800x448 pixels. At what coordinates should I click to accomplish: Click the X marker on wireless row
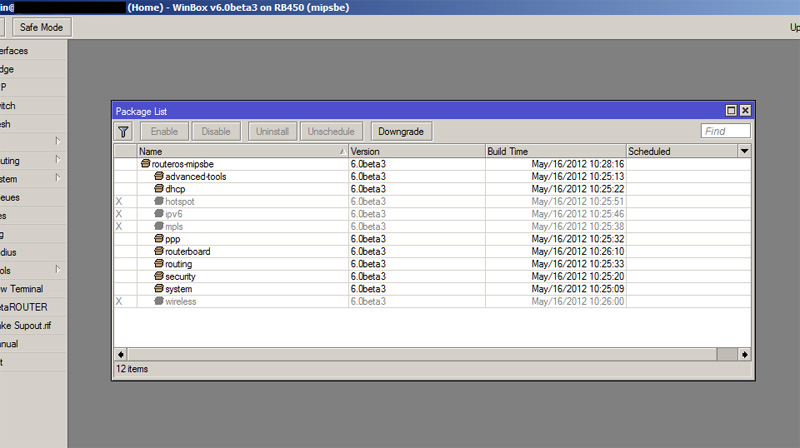[x=119, y=301]
